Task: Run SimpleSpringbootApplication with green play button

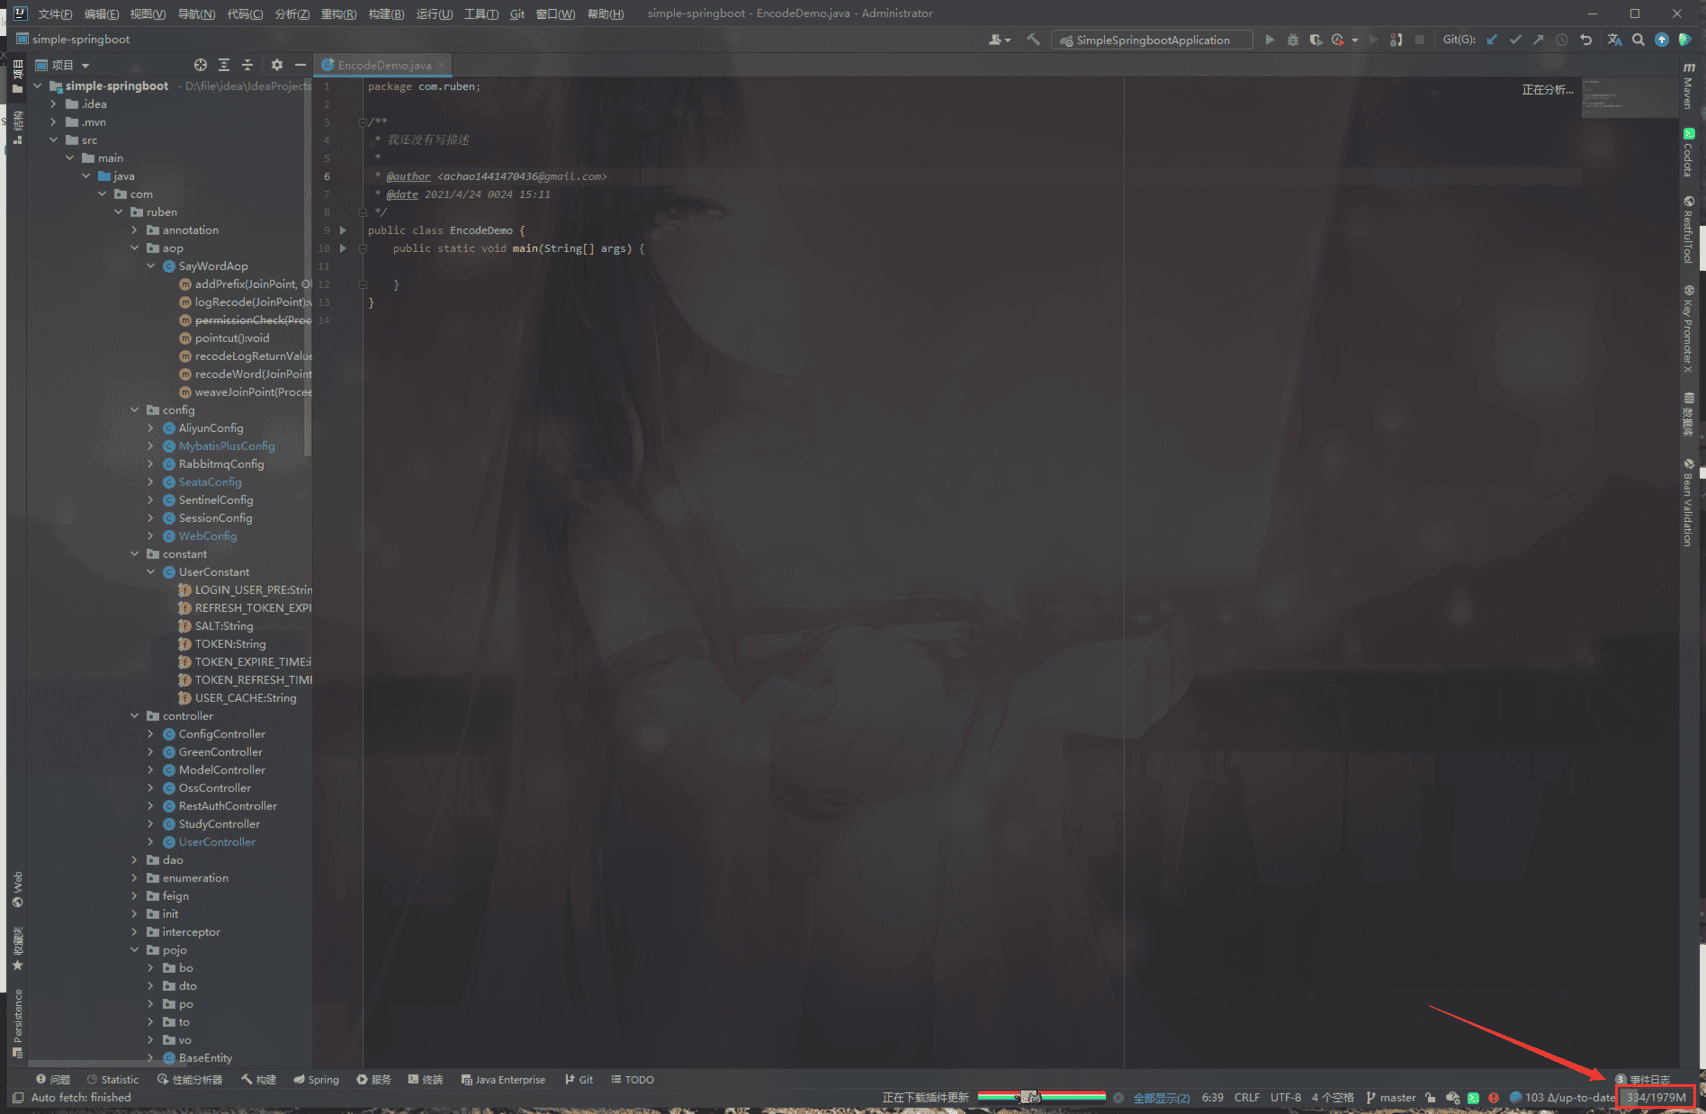Action: tap(1269, 40)
